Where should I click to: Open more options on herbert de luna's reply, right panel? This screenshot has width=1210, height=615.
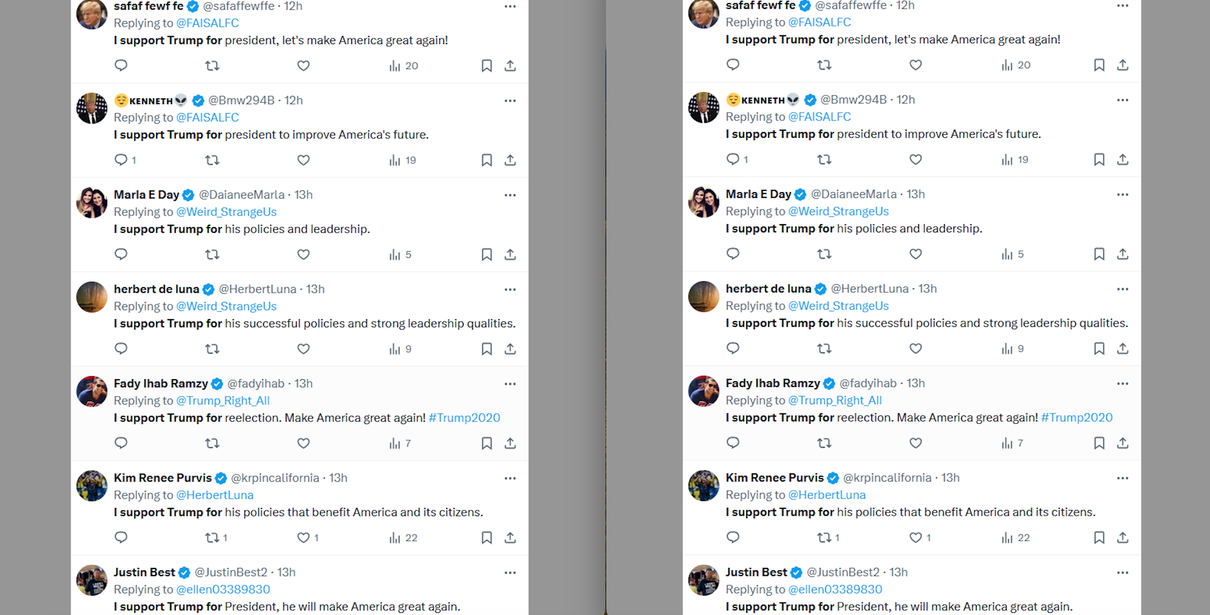click(x=1122, y=289)
